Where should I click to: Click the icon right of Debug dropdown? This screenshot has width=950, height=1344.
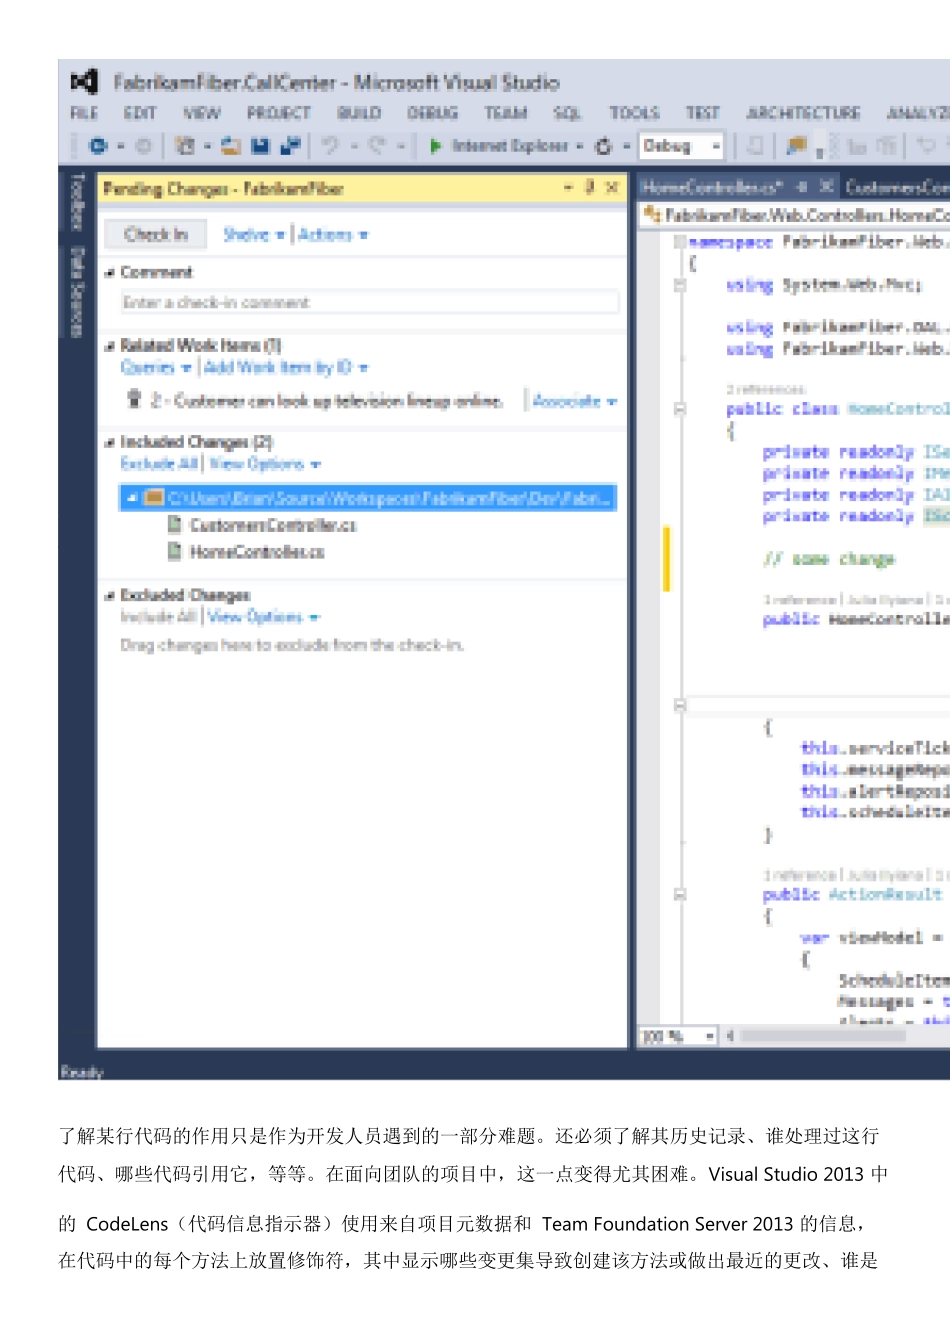pos(756,146)
